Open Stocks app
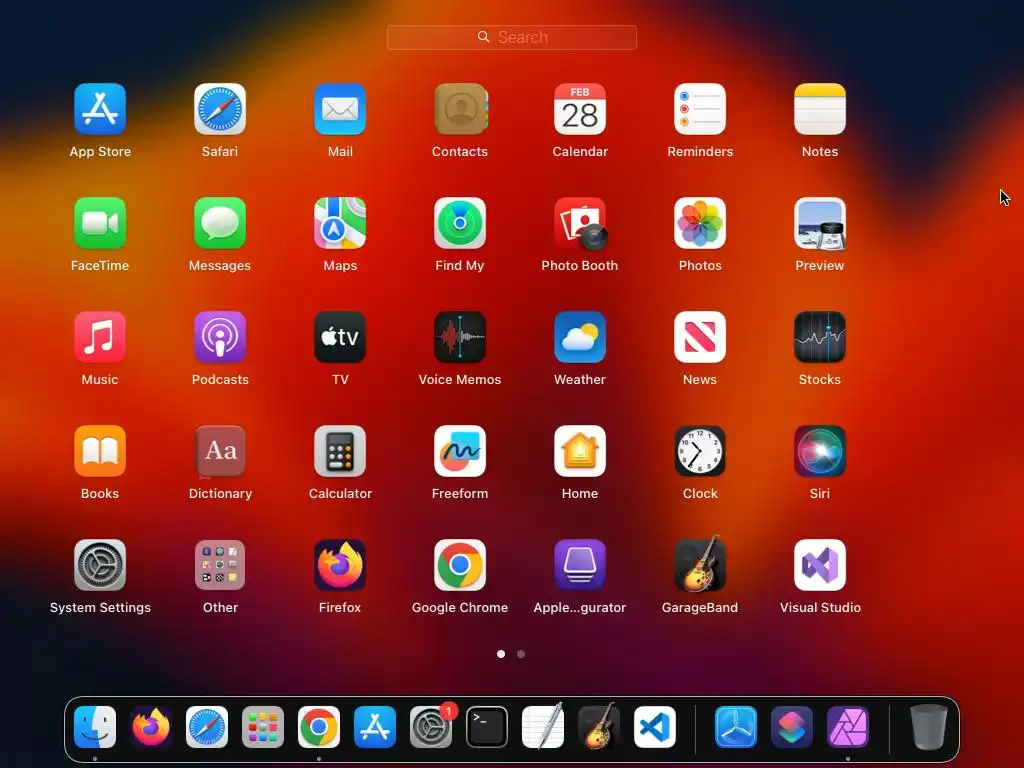Screen dimensions: 1024x768 click(820, 337)
